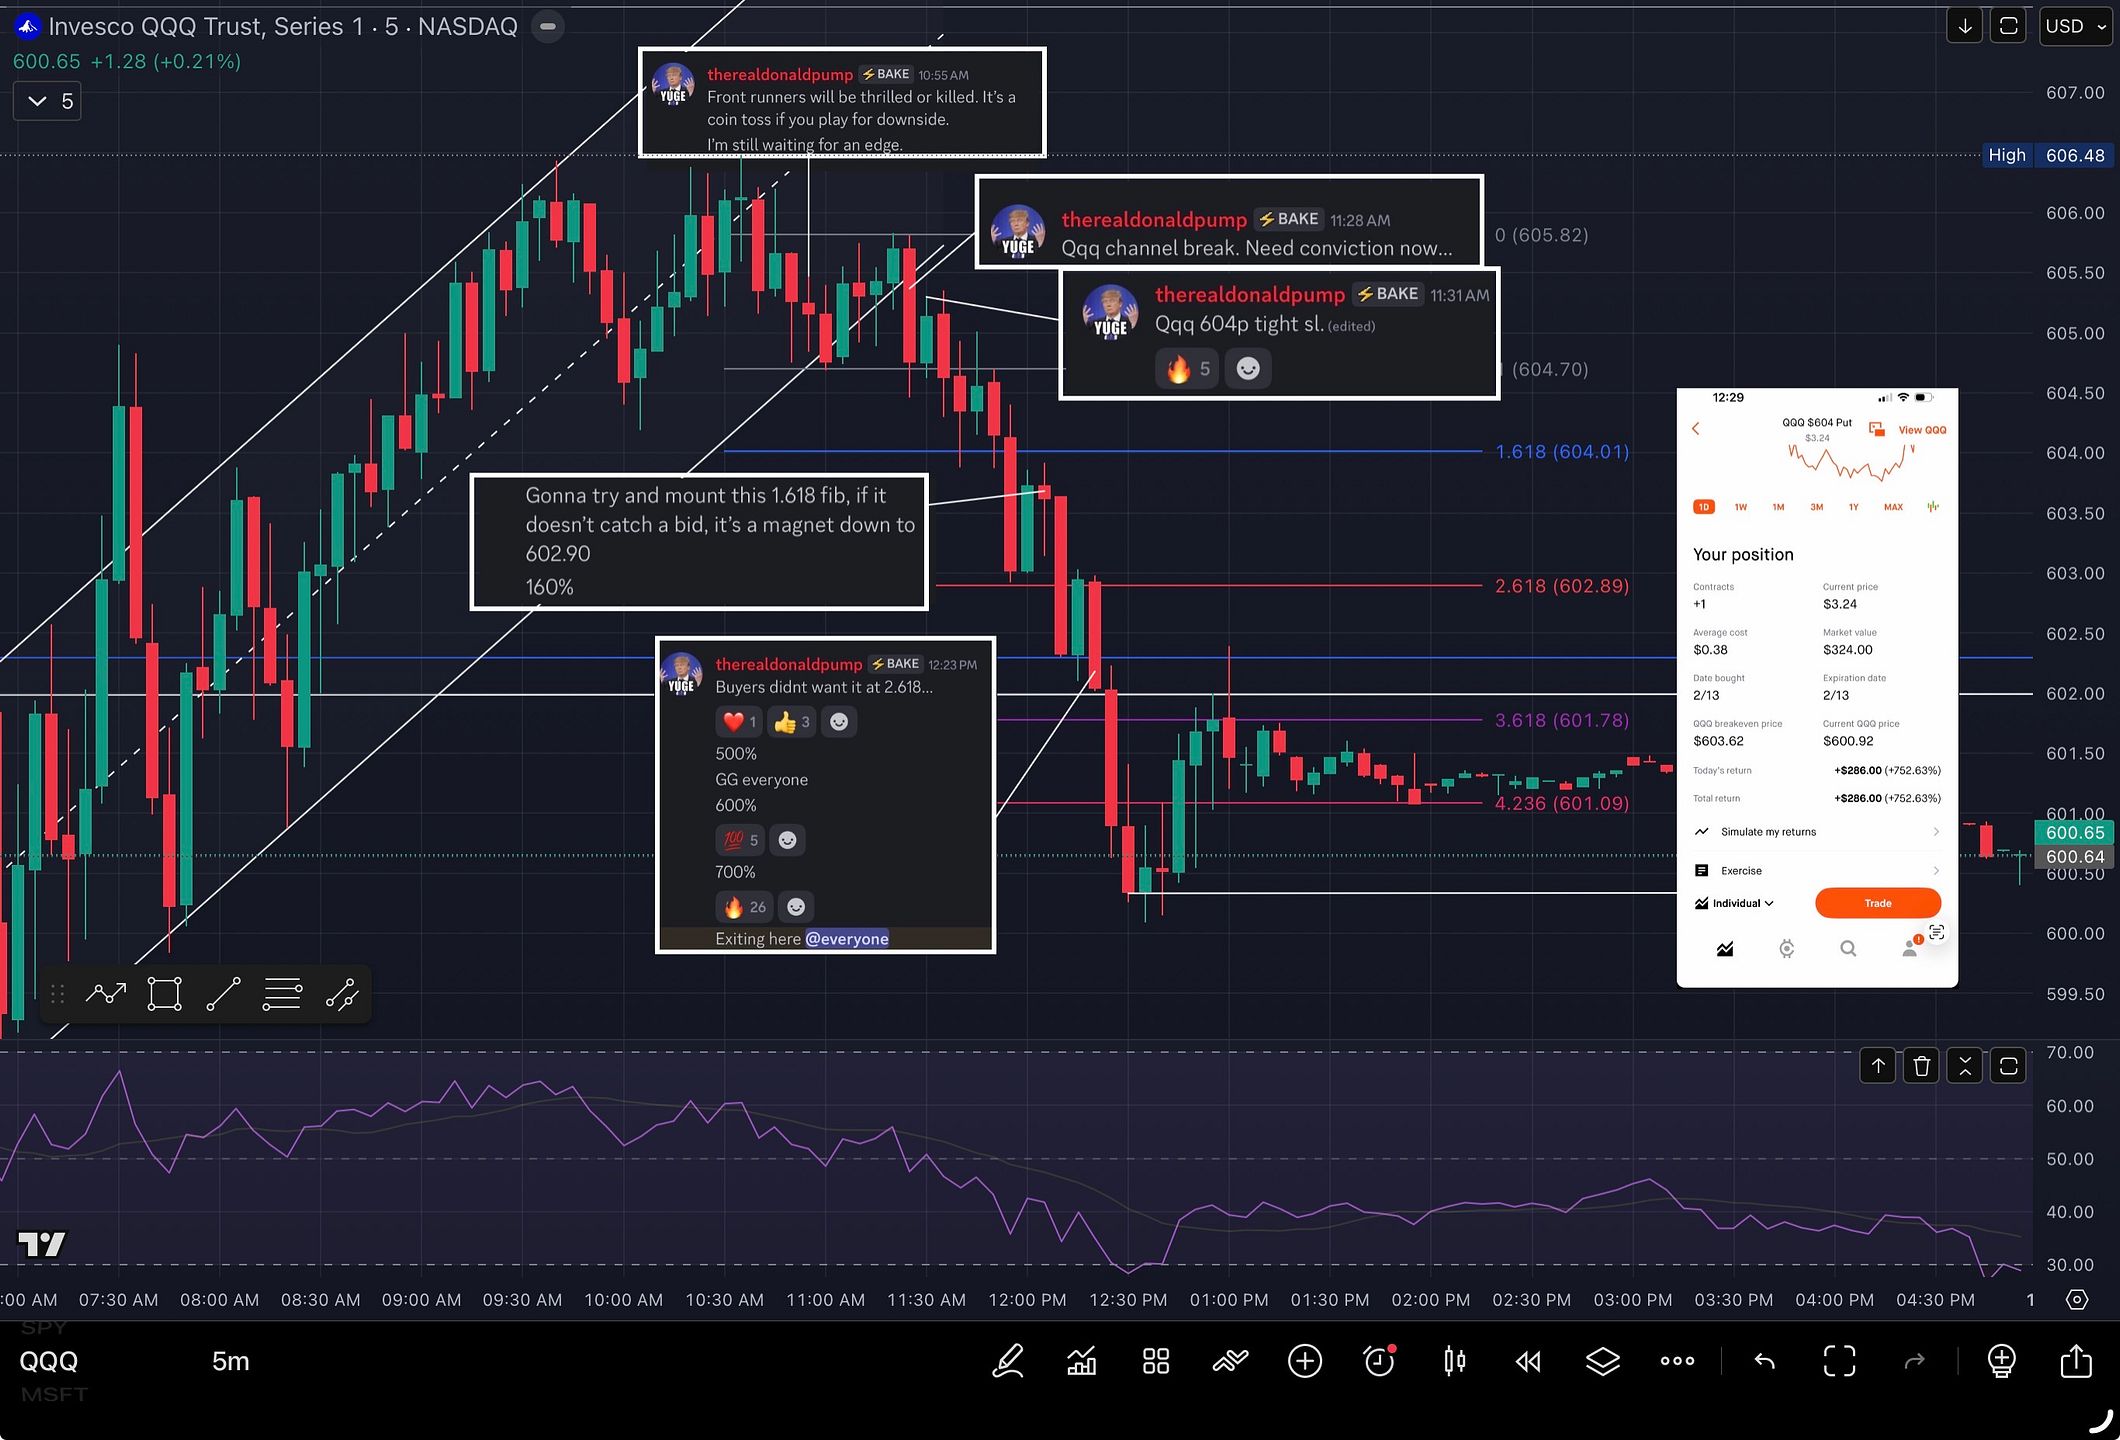Tap the lightbulb-with-plus icon in bottom toolbar
Image resolution: width=2120 pixels, height=1440 pixels.
click(2002, 1361)
